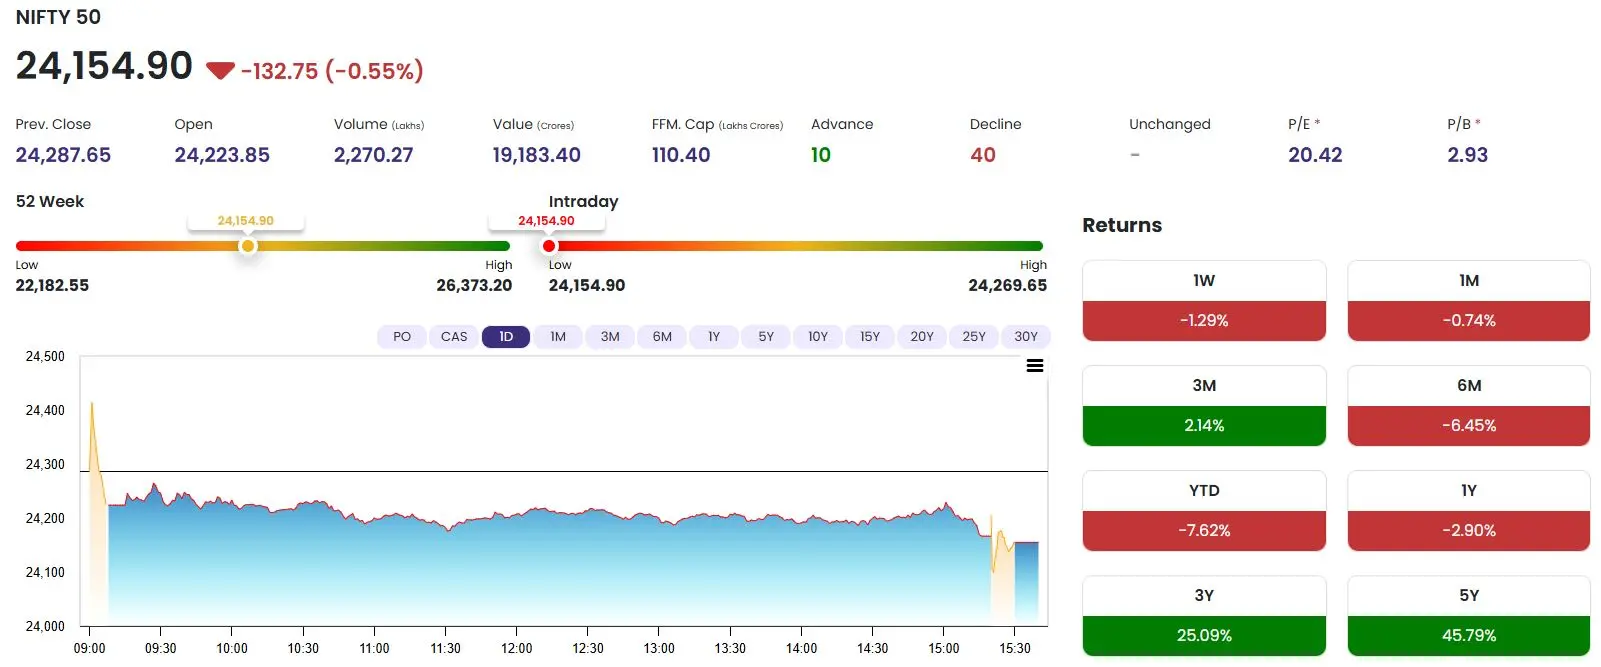The image size is (1601, 667).
Task: Switch chart to 1M range
Action: pyautogui.click(x=558, y=337)
